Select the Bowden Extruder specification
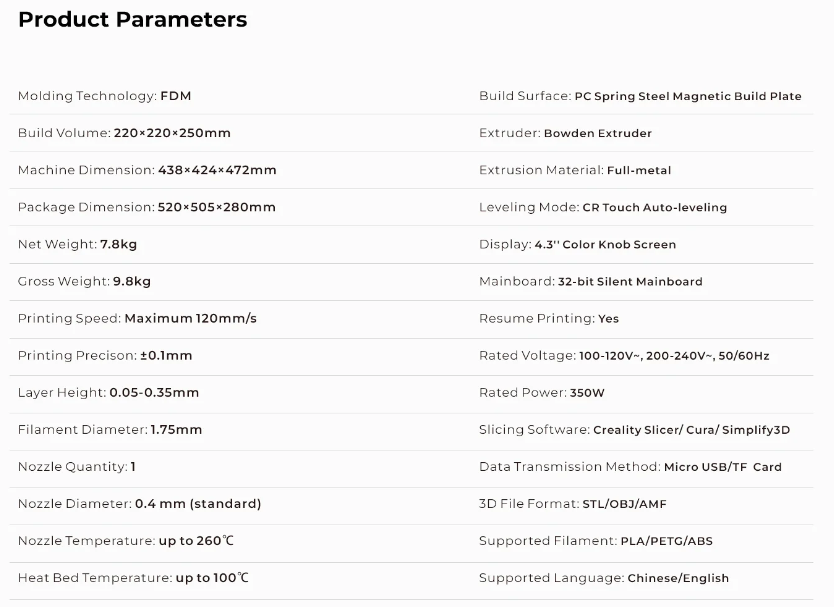The image size is (834, 607). click(597, 133)
